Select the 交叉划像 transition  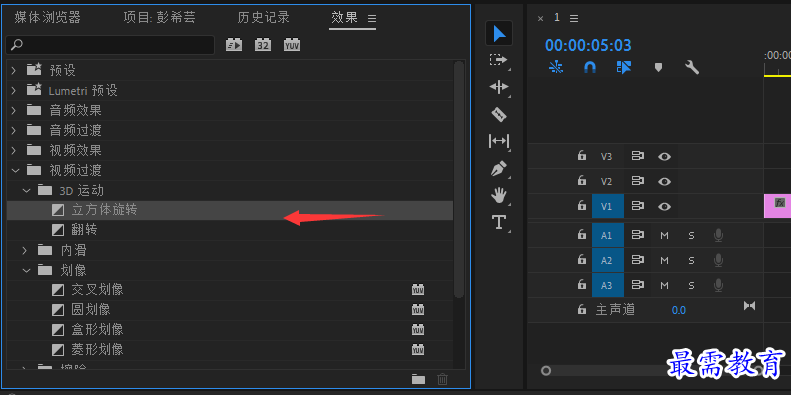click(x=230, y=290)
